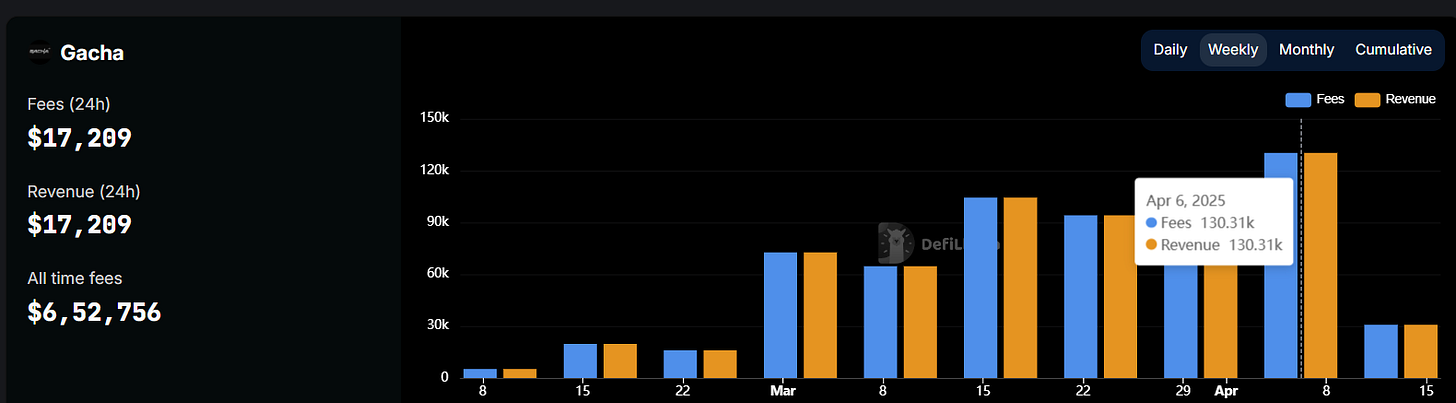The height and width of the screenshot is (403, 1456).
Task: Click the first small blue Fees bar at 8
Action: pyautogui.click(x=480, y=373)
